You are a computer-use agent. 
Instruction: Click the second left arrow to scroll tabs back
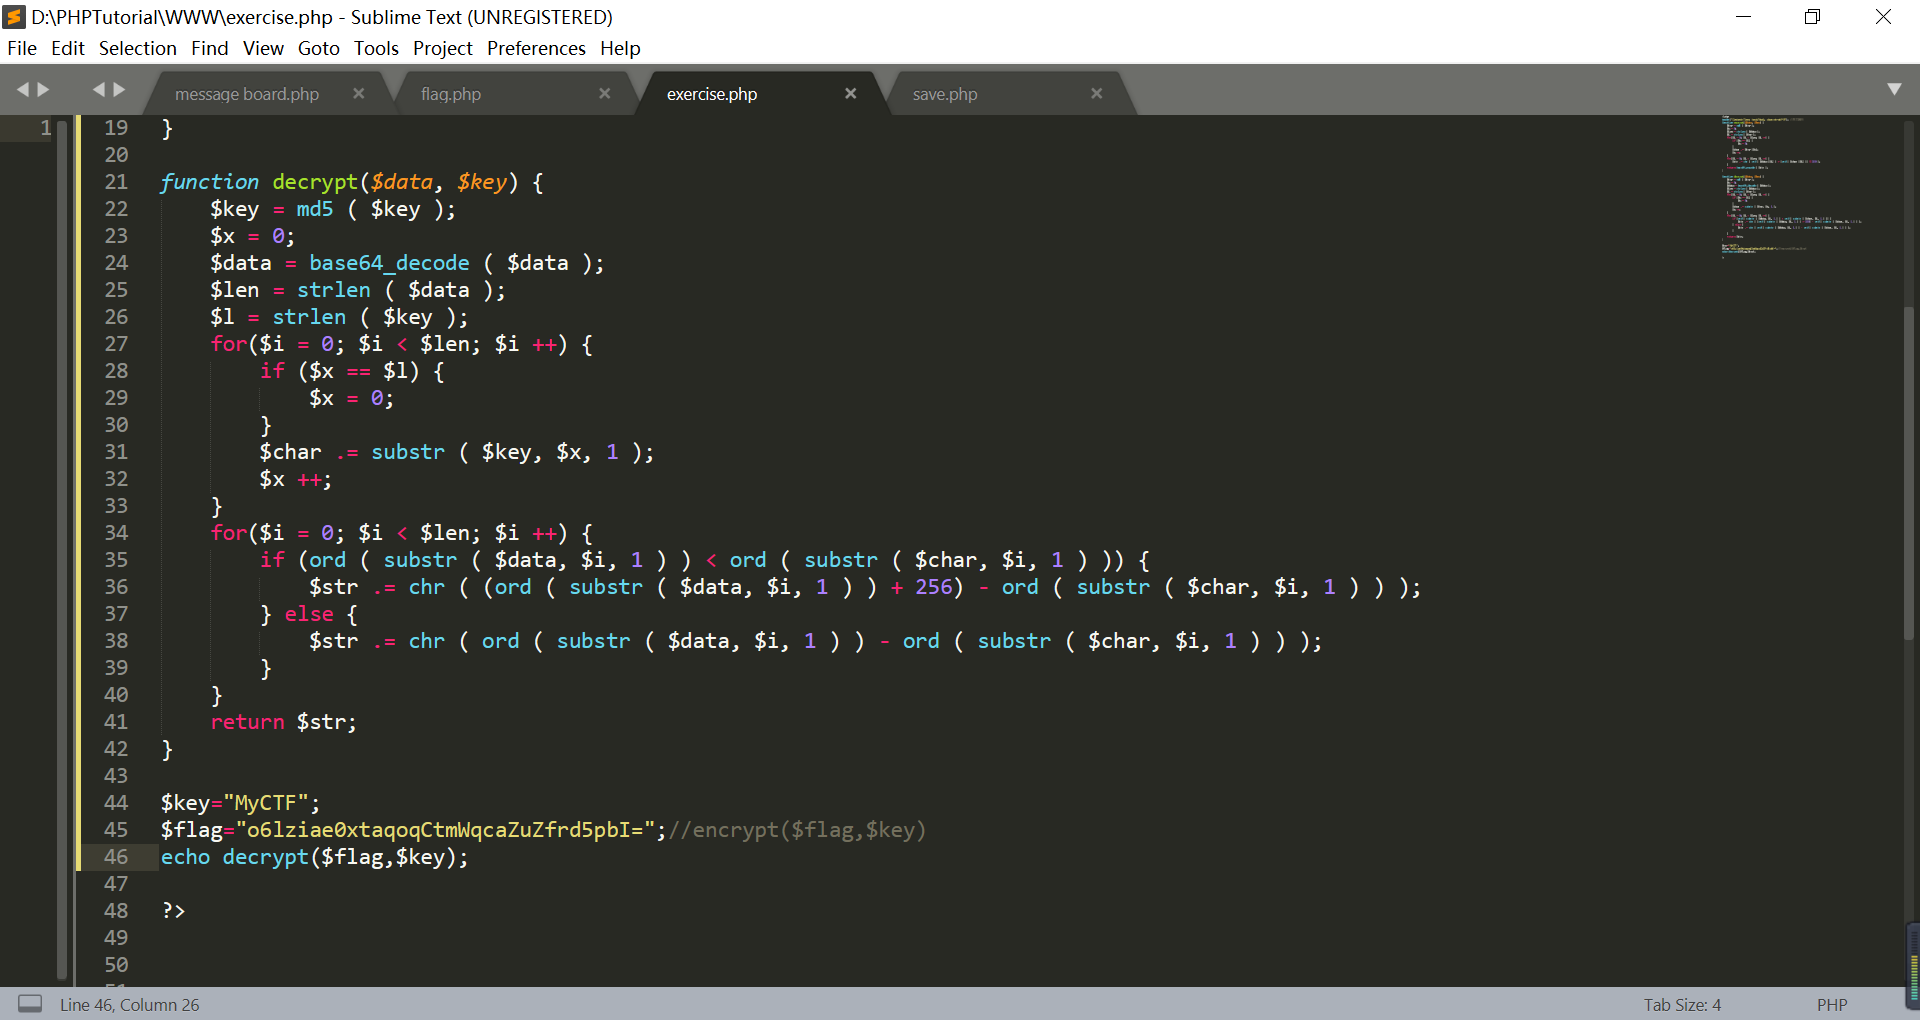(99, 90)
